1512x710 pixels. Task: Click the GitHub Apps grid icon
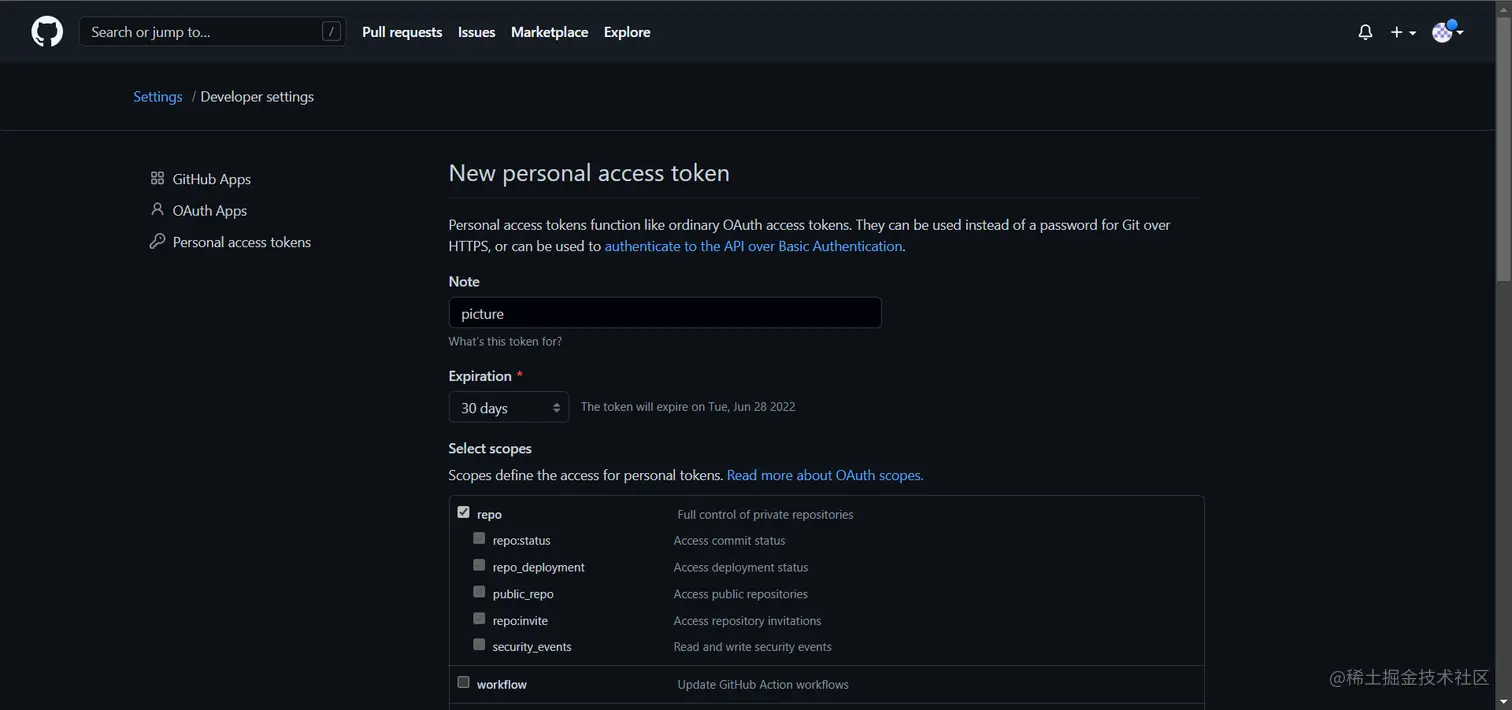coord(157,178)
